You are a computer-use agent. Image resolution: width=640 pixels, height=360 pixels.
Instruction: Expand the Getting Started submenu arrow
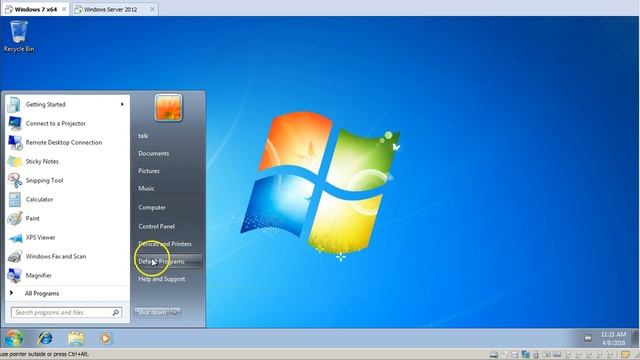(122, 104)
